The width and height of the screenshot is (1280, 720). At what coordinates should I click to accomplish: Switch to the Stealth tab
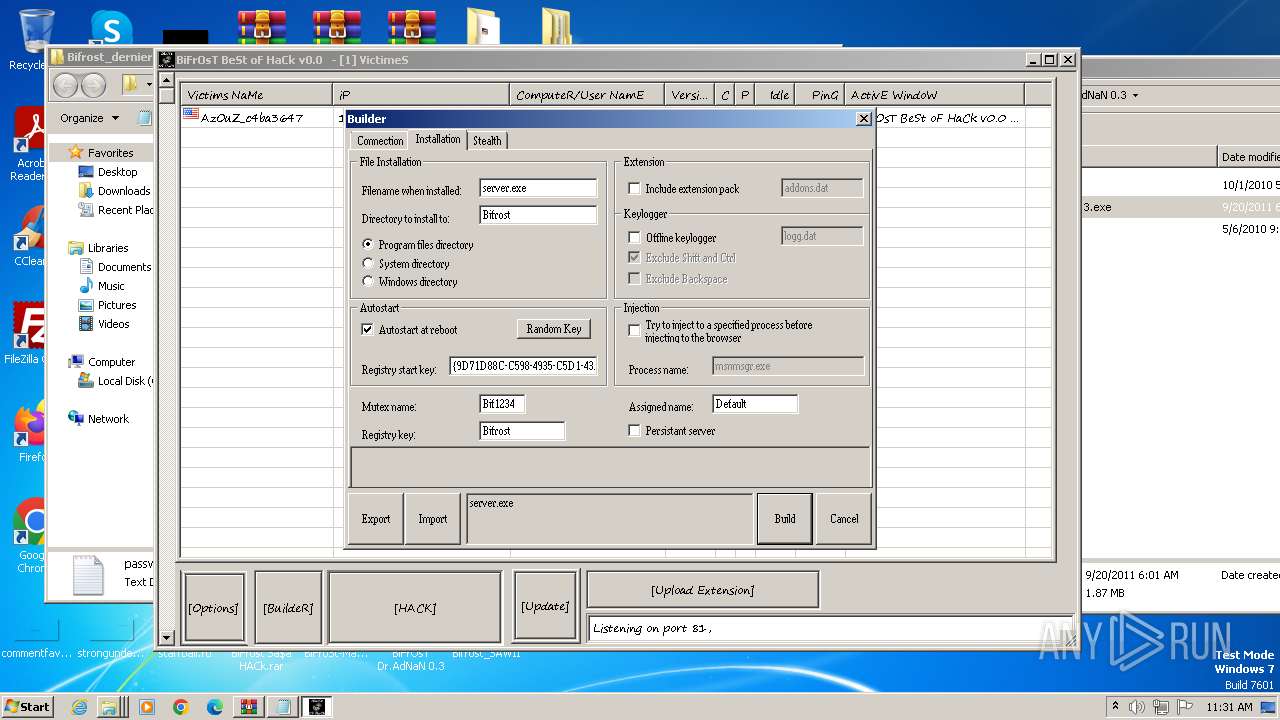(x=487, y=141)
